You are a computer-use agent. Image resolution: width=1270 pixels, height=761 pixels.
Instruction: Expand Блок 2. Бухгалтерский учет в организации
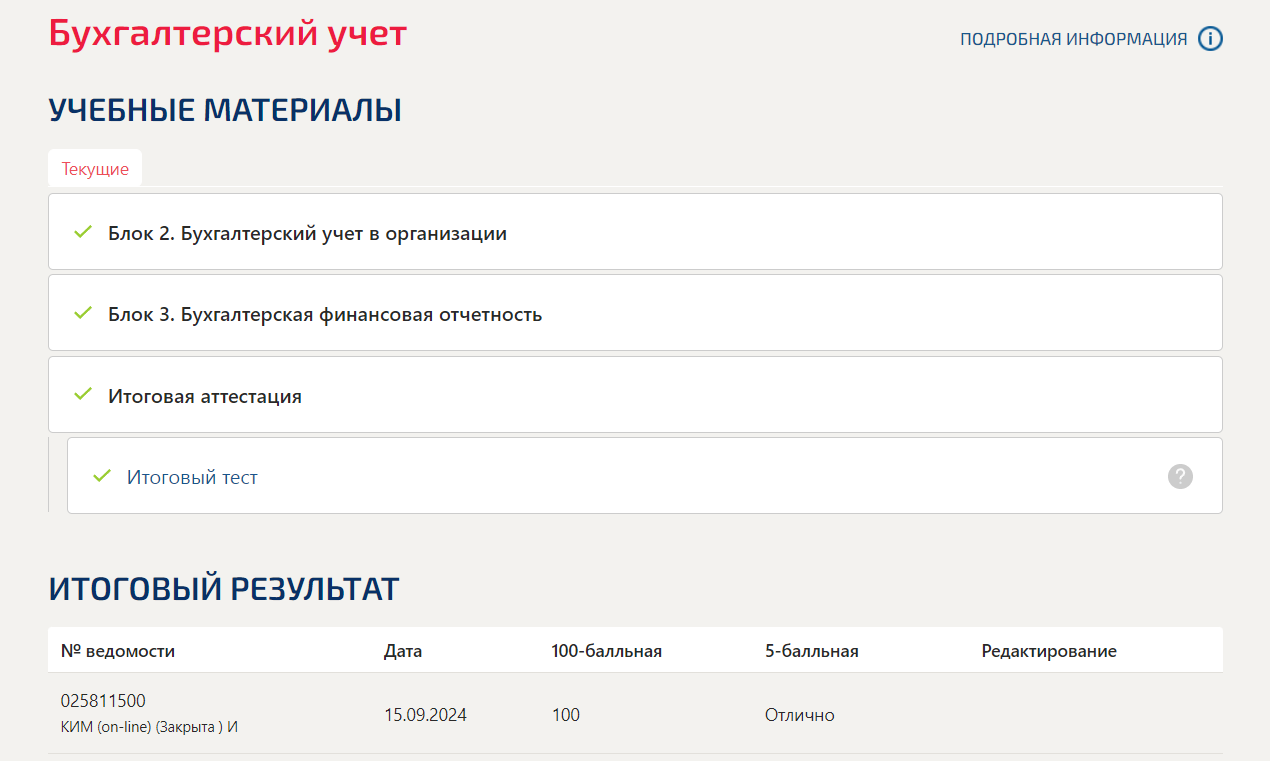tap(635, 232)
